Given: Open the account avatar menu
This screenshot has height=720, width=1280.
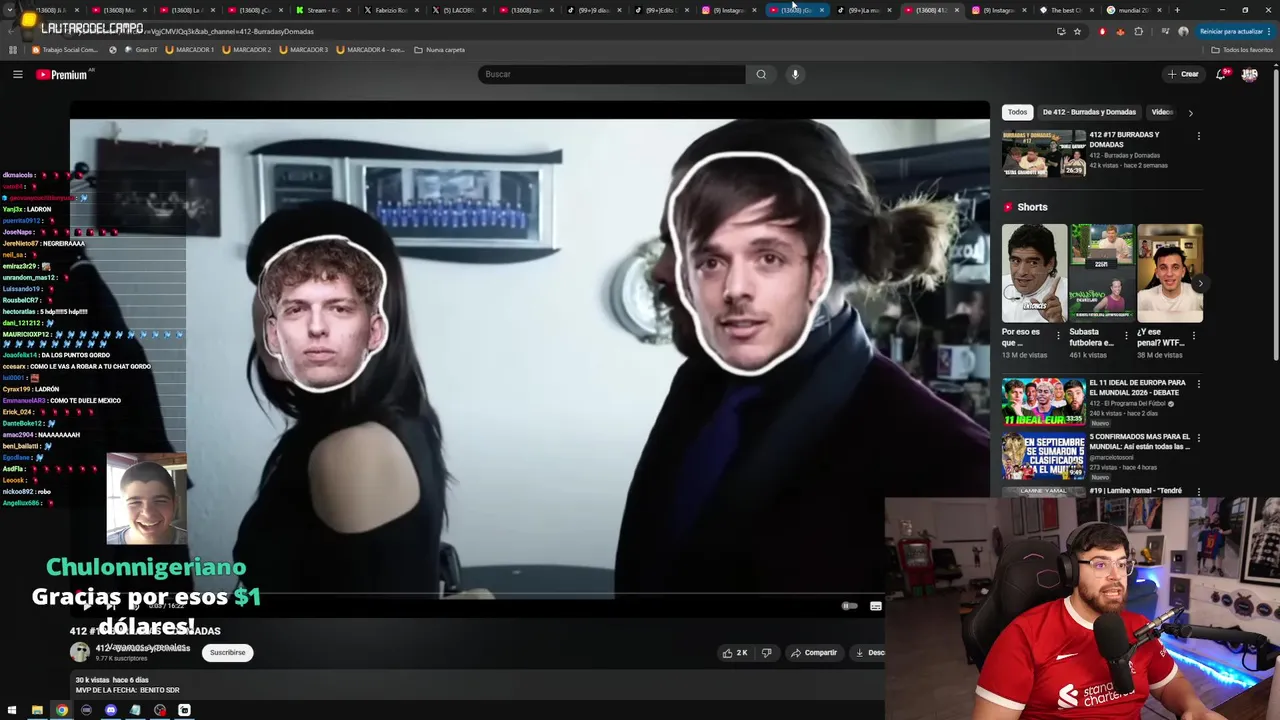Looking at the screenshot, I should point(1249,74).
